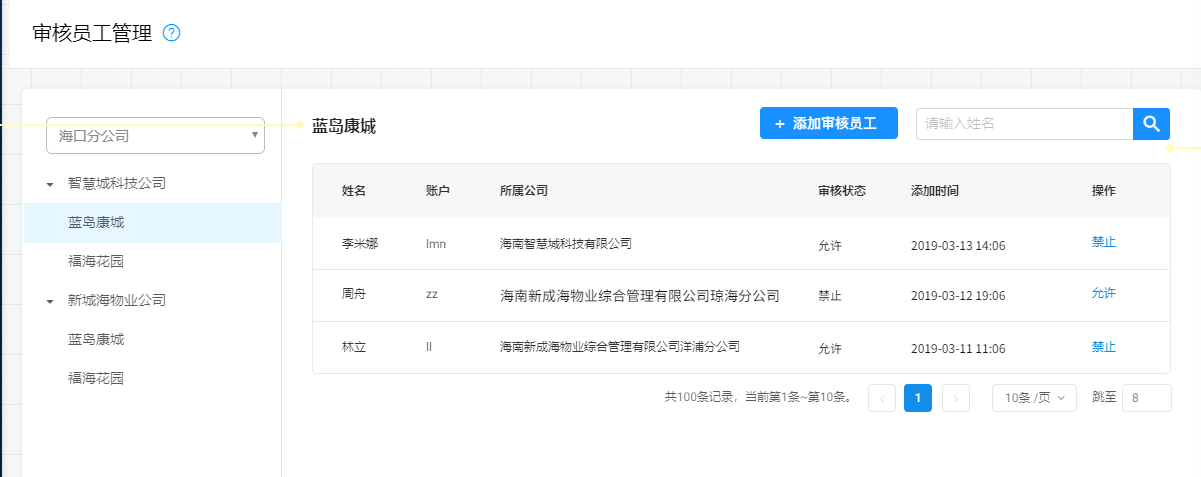Click the 跳至 page jump input
Image resolution: width=1201 pixels, height=477 pixels.
[1146, 398]
